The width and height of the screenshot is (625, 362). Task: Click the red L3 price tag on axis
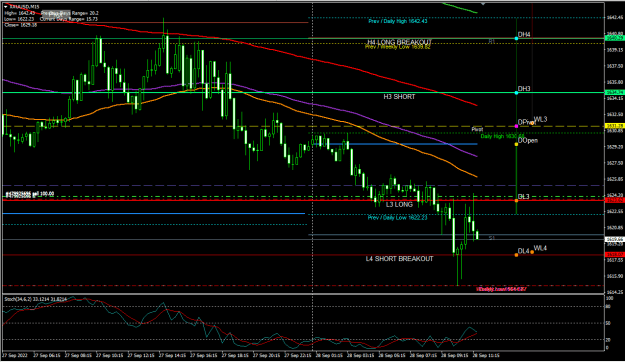(614, 200)
